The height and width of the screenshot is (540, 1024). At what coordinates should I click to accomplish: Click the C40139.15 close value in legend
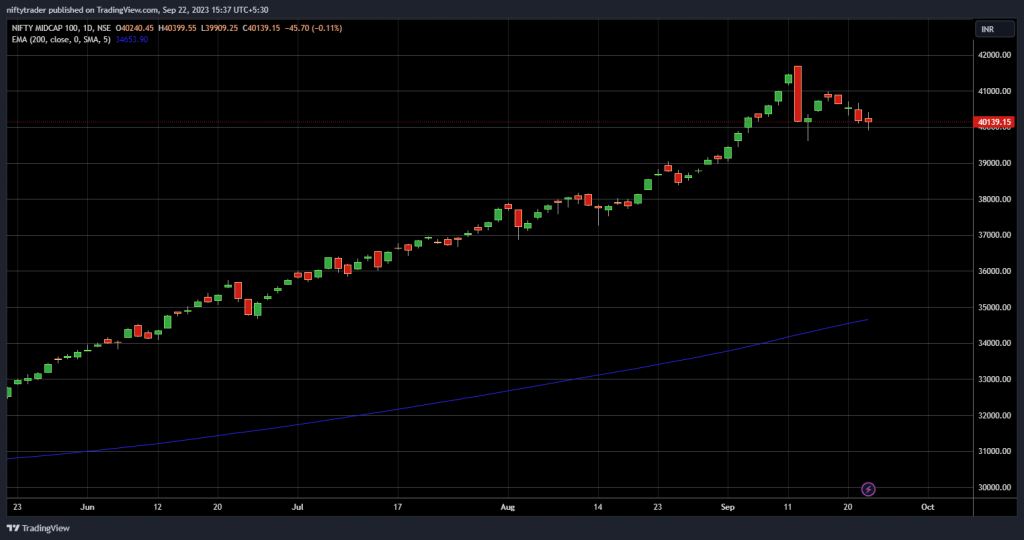pyautogui.click(x=261, y=28)
